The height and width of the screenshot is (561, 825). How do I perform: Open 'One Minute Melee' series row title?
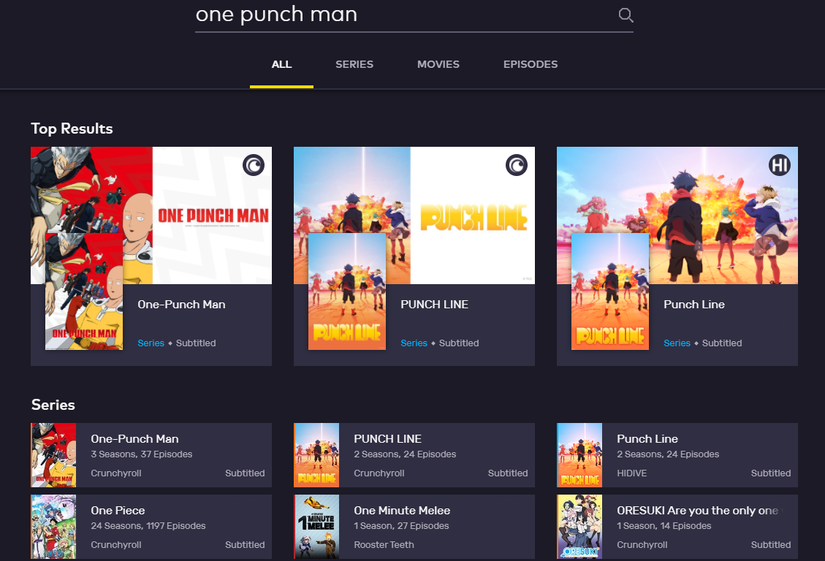point(402,510)
